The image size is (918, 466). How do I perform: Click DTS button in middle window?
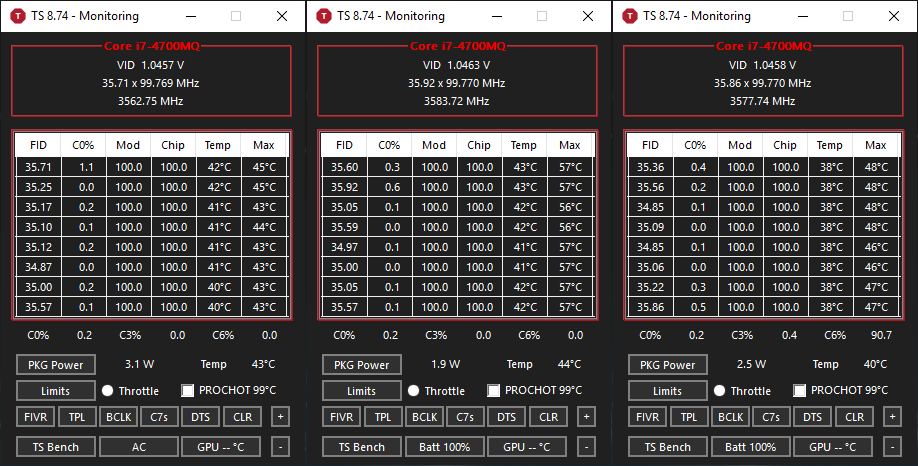tap(507, 417)
